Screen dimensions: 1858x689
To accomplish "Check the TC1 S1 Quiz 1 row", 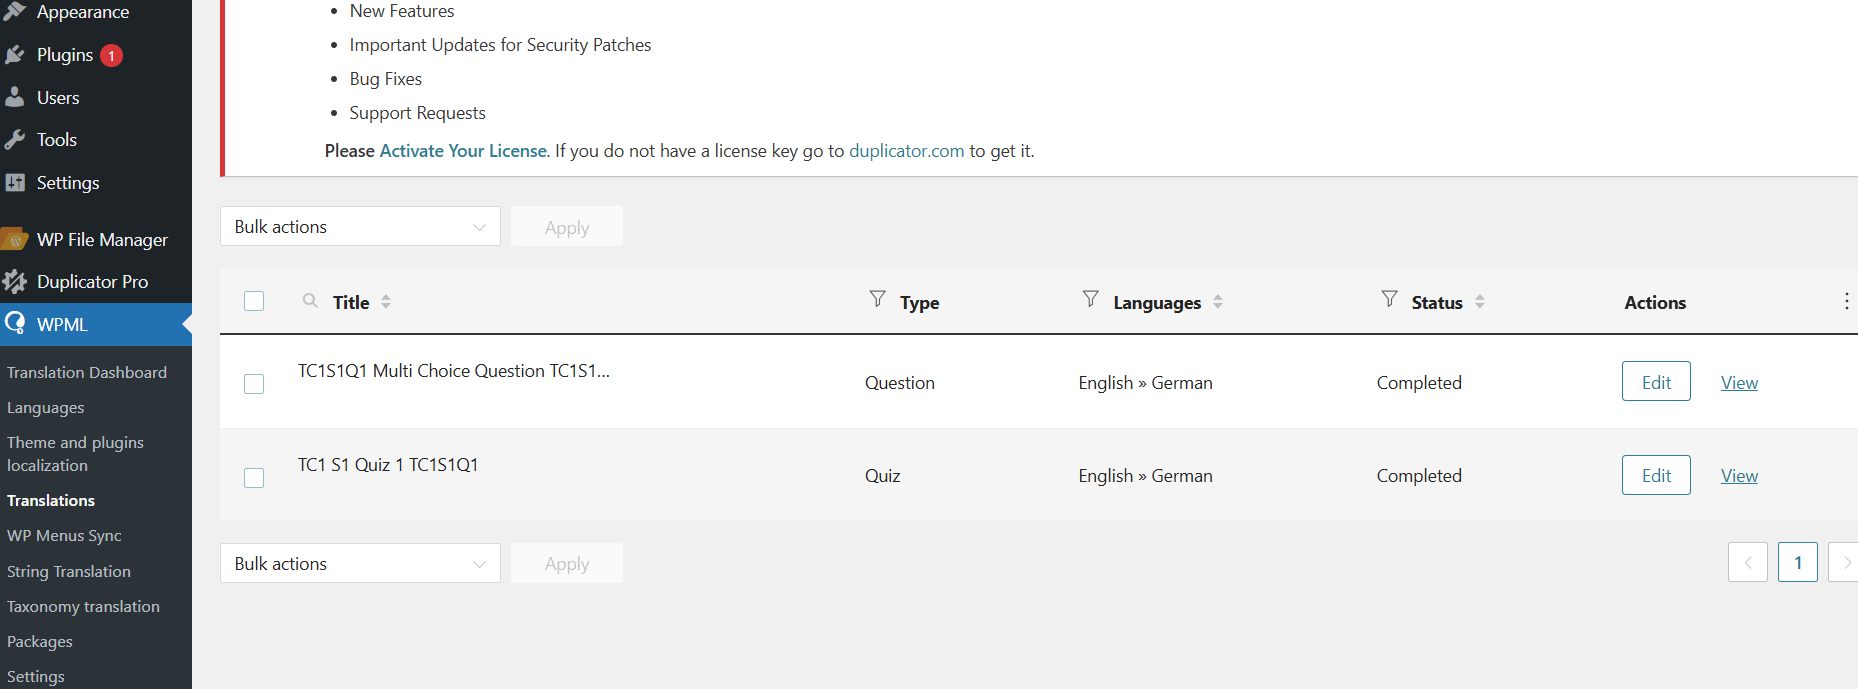I will click(x=254, y=478).
